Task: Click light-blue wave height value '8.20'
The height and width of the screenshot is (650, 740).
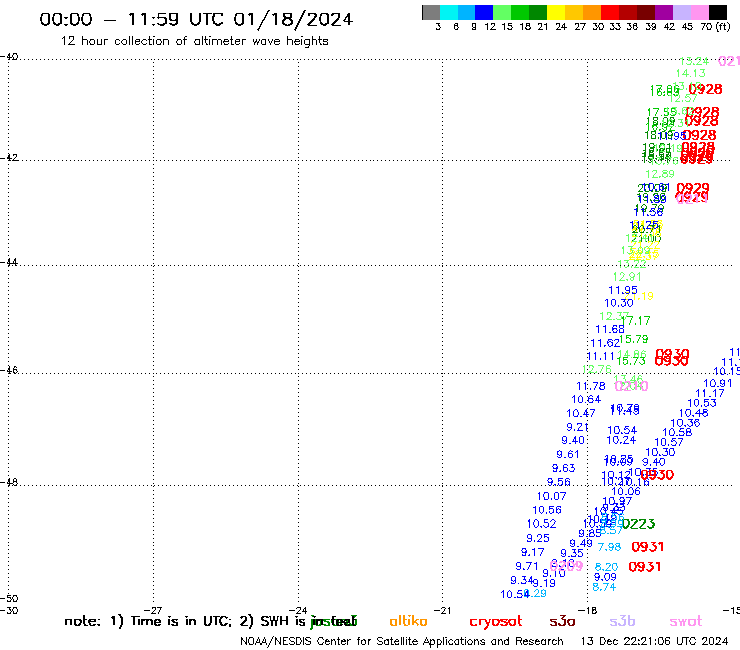Action: (606, 567)
